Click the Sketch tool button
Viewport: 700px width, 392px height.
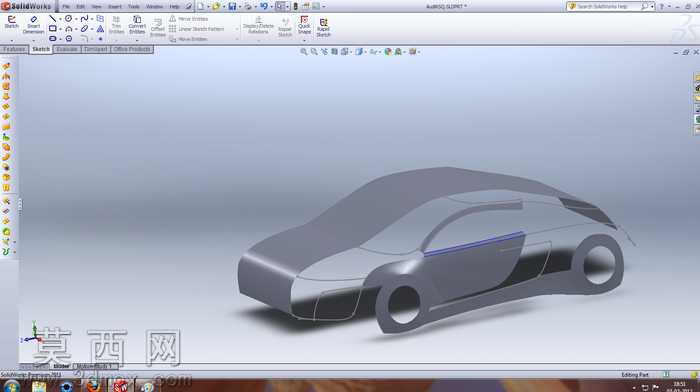[12, 22]
